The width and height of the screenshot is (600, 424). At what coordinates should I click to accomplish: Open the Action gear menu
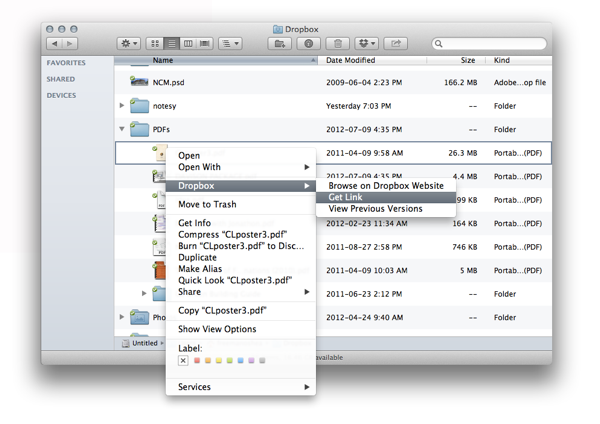(129, 44)
